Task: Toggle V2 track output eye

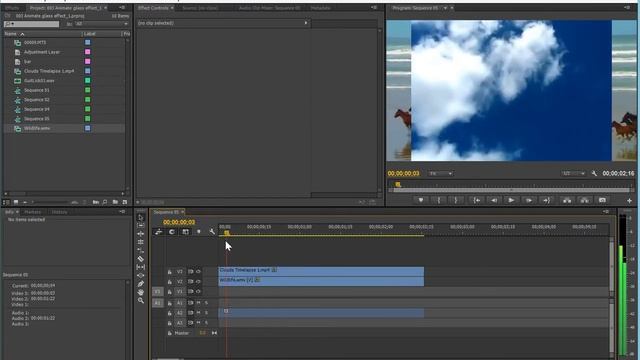Action: pos(198,281)
